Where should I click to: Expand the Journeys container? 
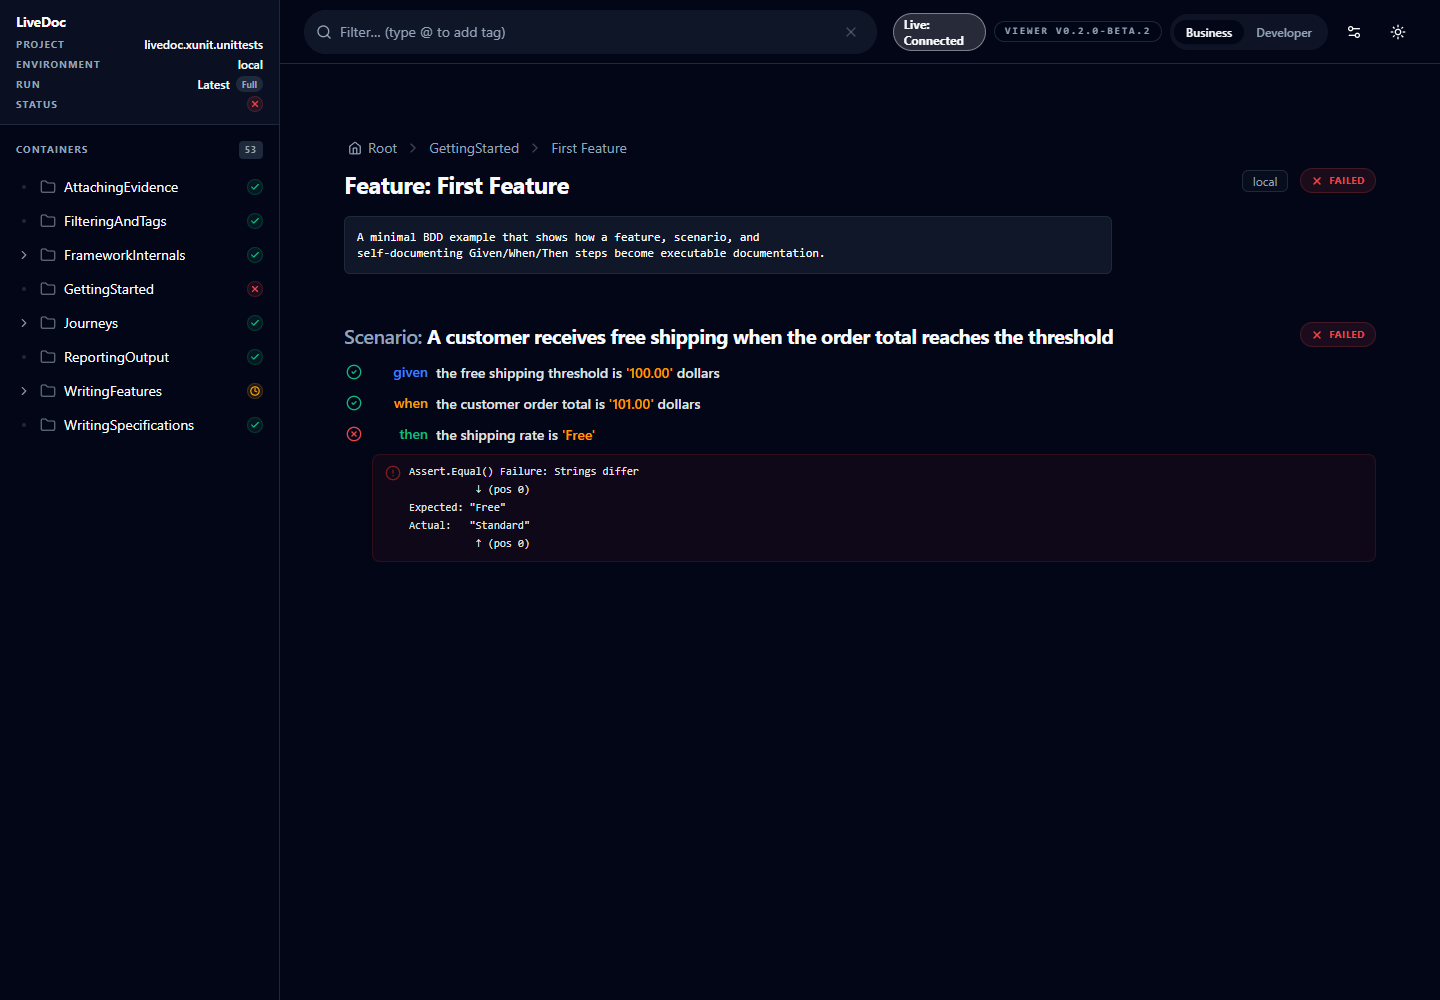tap(24, 323)
